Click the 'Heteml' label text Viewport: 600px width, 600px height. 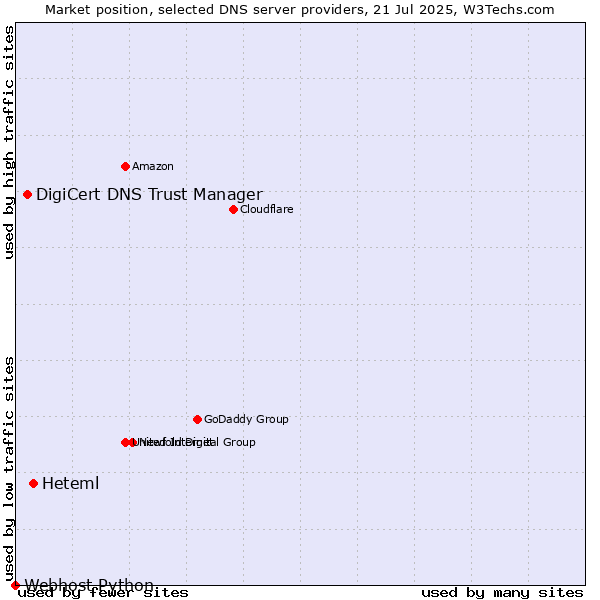[70, 483]
